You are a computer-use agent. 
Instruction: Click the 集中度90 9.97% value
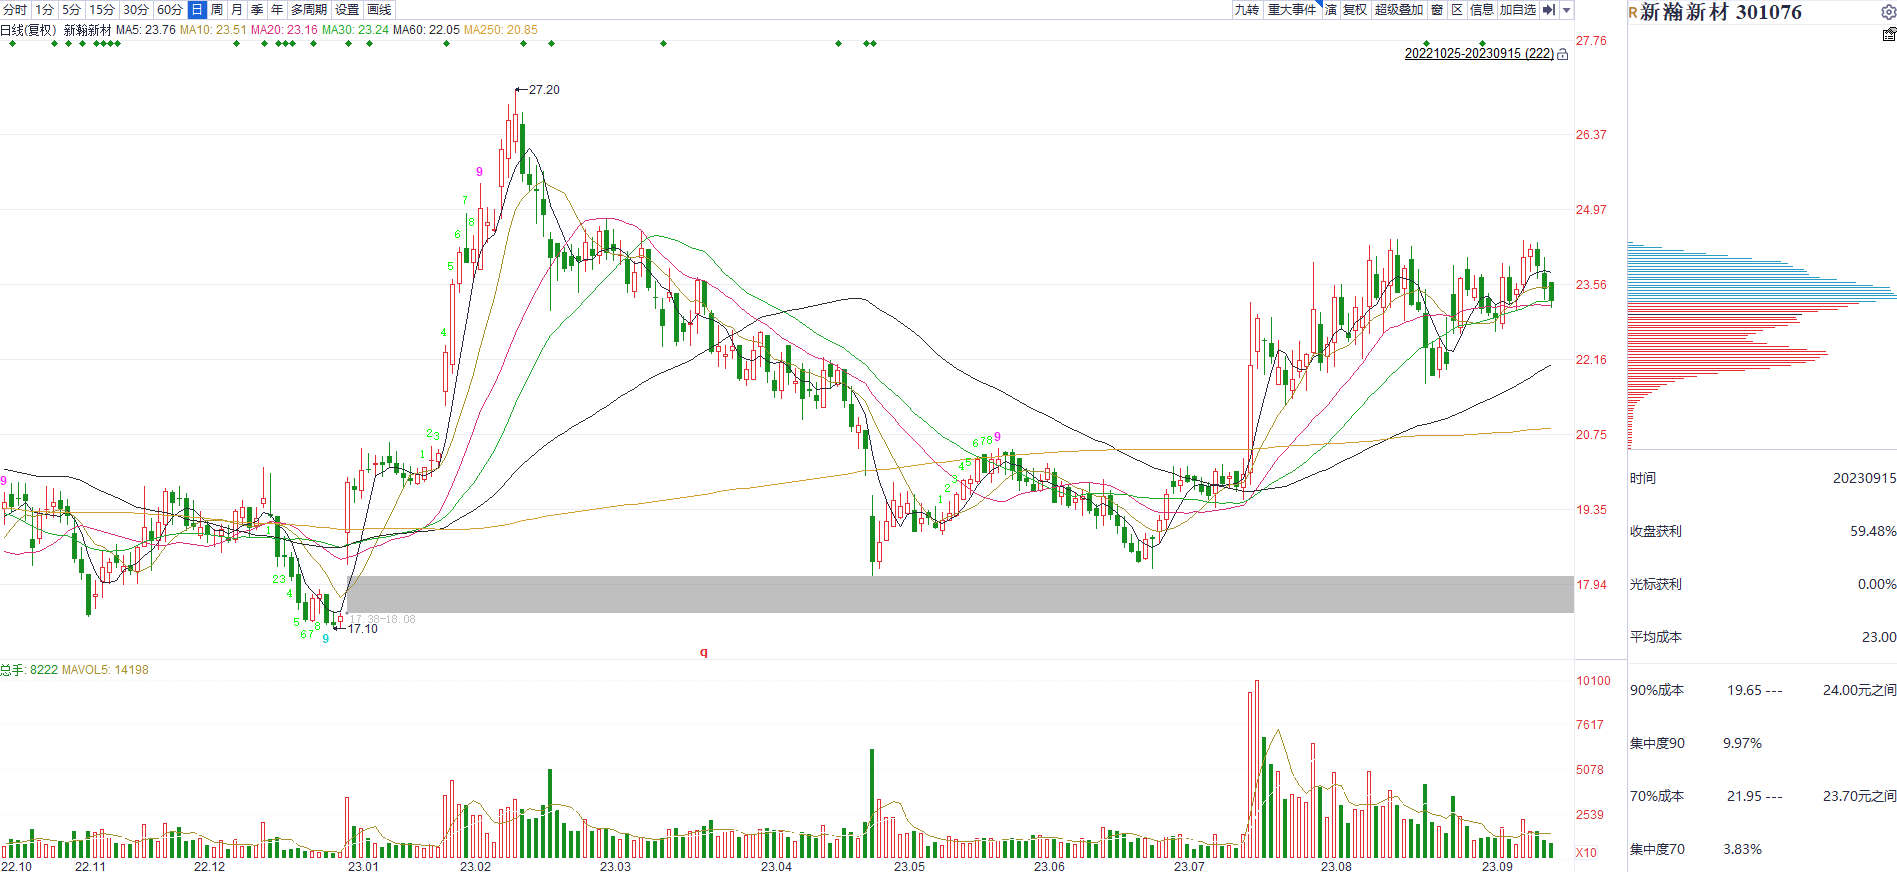tap(1742, 743)
